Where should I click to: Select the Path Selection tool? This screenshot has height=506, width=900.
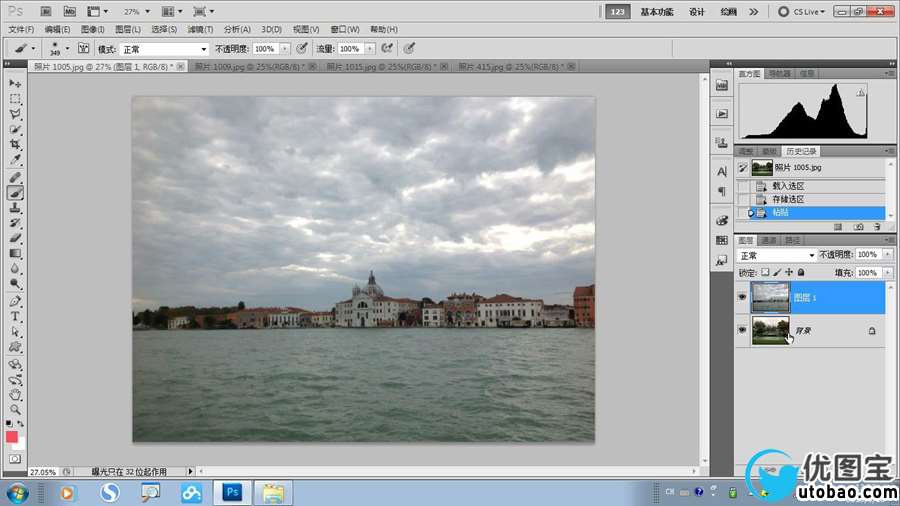coord(15,332)
